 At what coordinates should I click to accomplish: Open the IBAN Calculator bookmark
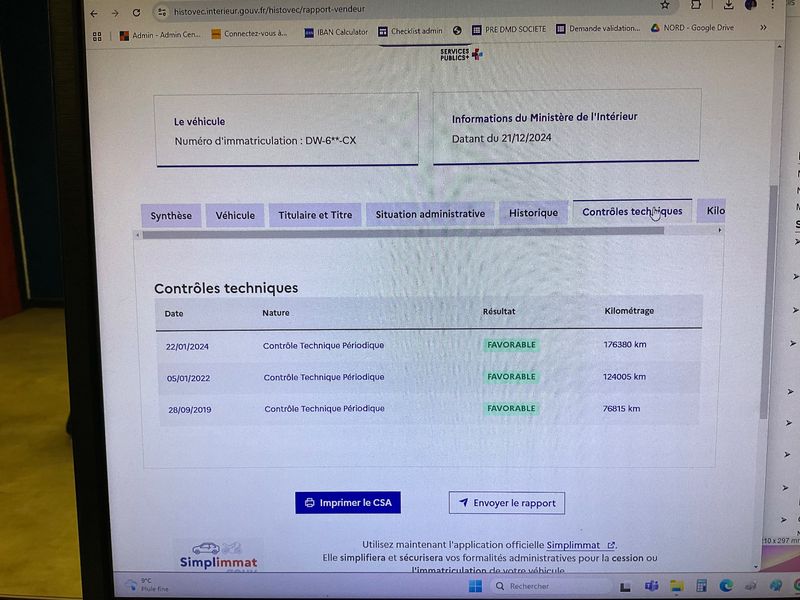pyautogui.click(x=336, y=32)
